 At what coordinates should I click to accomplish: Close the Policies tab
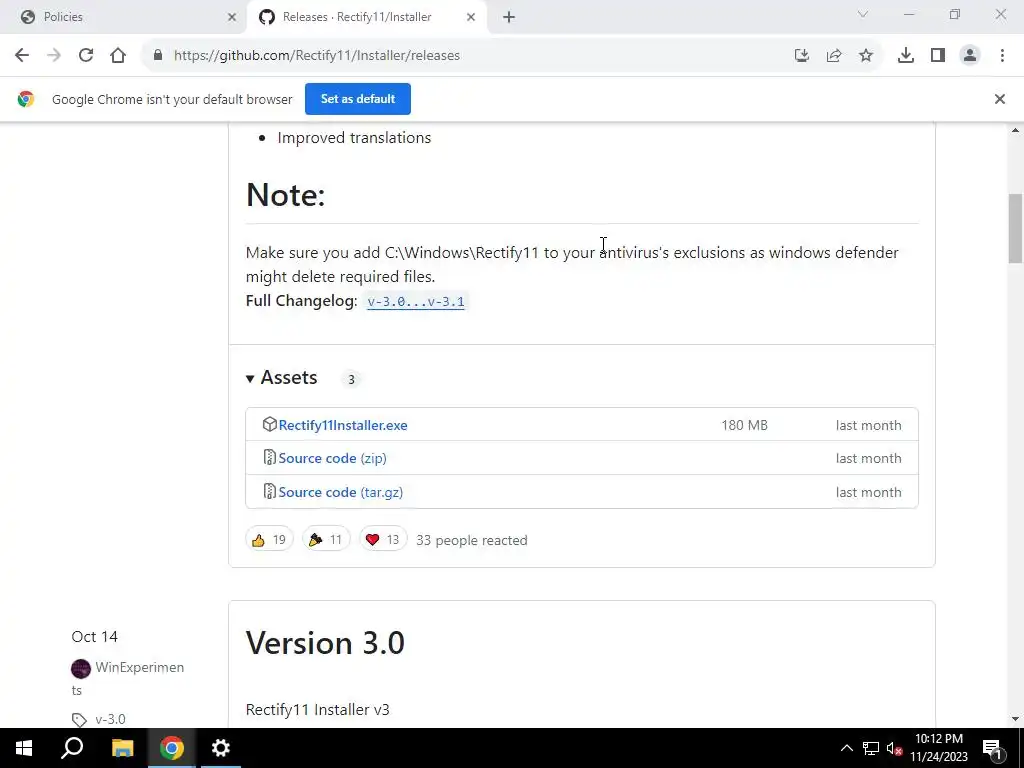(x=232, y=18)
